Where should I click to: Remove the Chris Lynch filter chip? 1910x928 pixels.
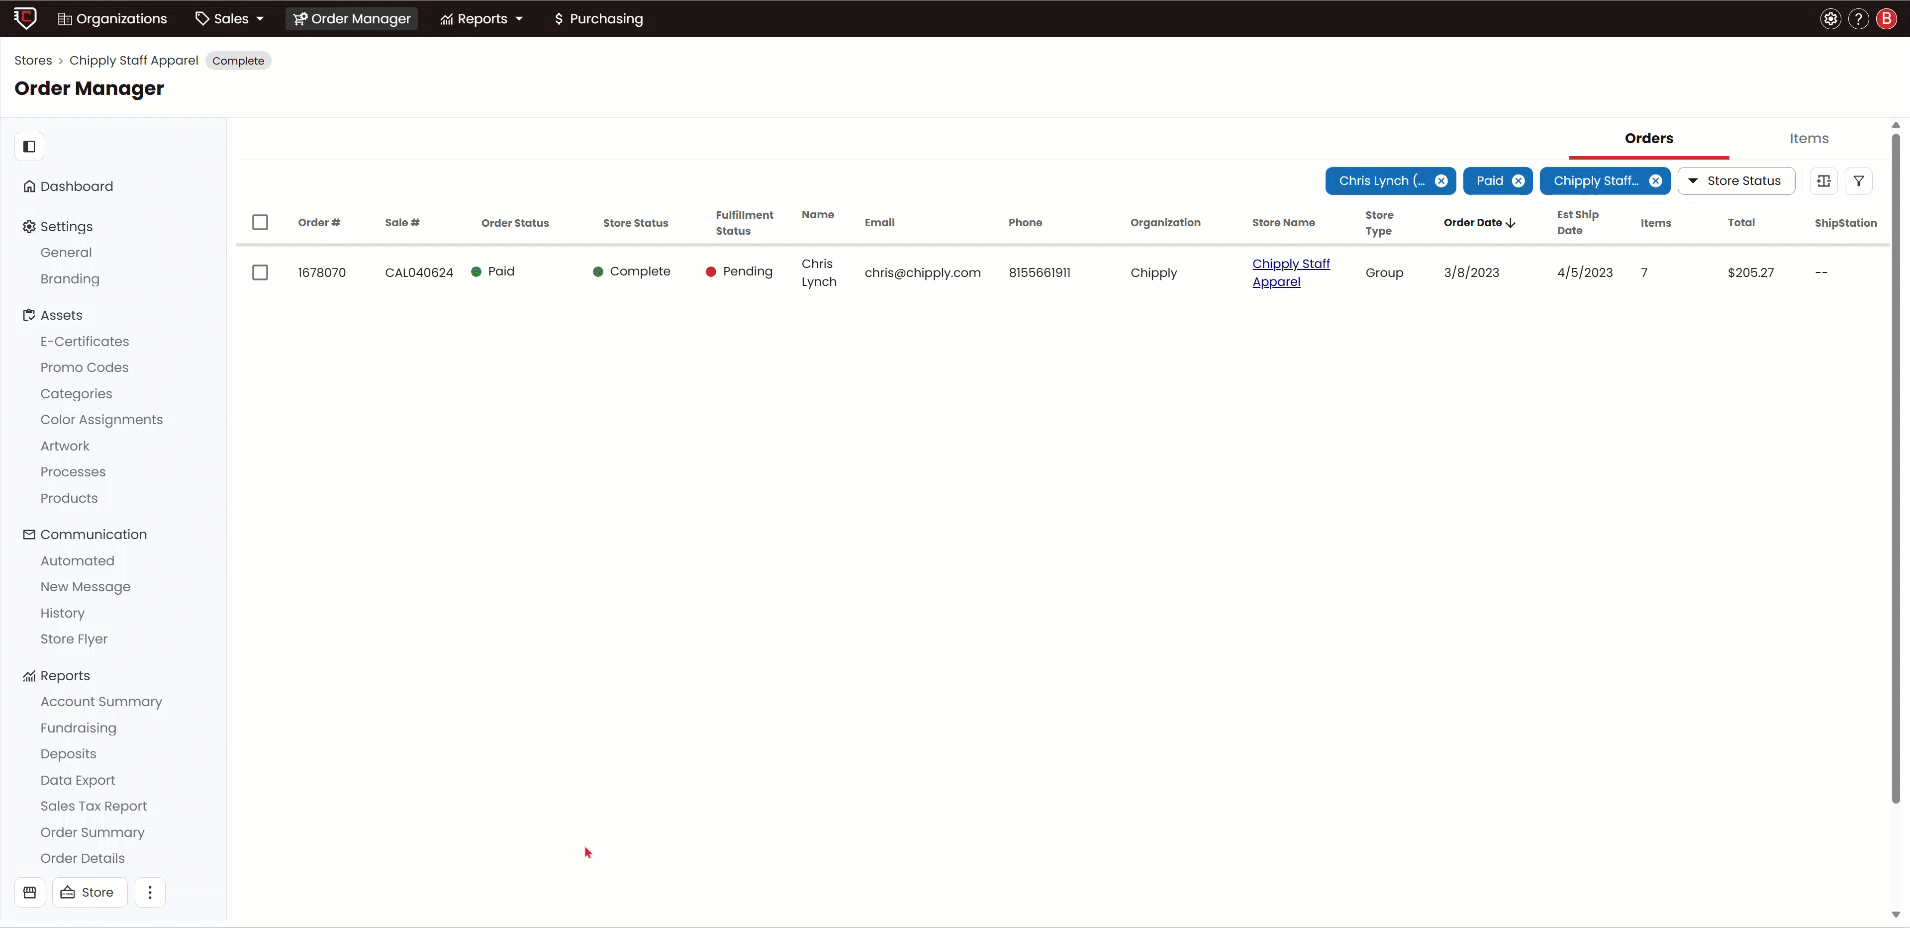[x=1441, y=181]
